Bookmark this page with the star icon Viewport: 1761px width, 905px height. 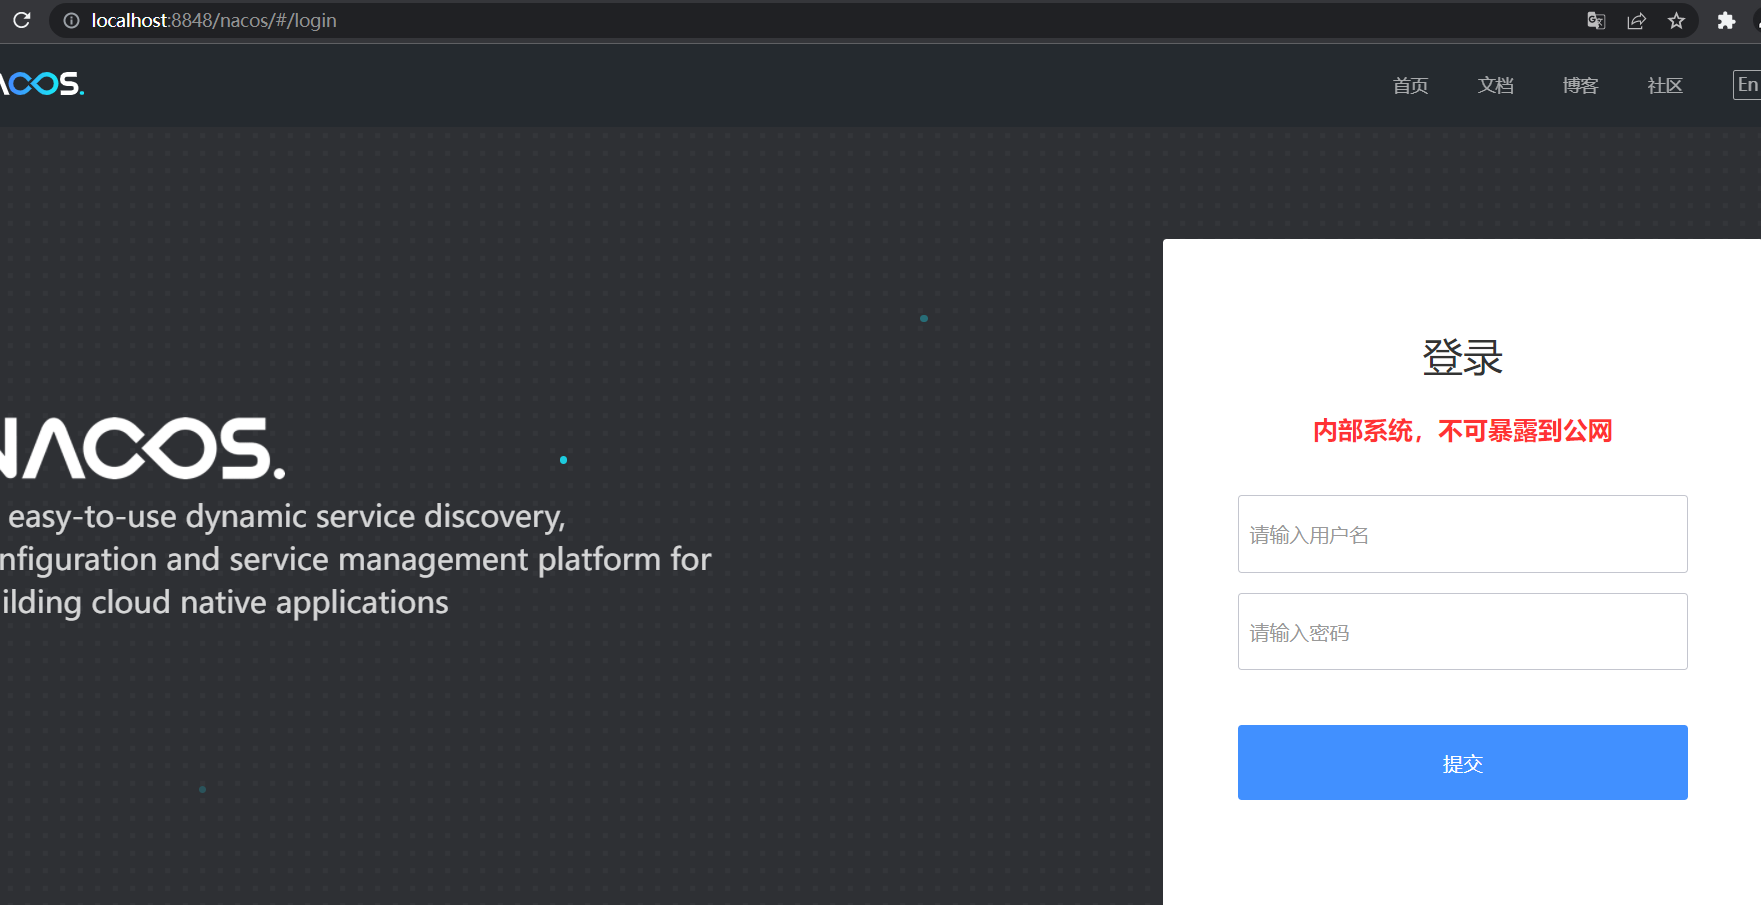[1676, 20]
